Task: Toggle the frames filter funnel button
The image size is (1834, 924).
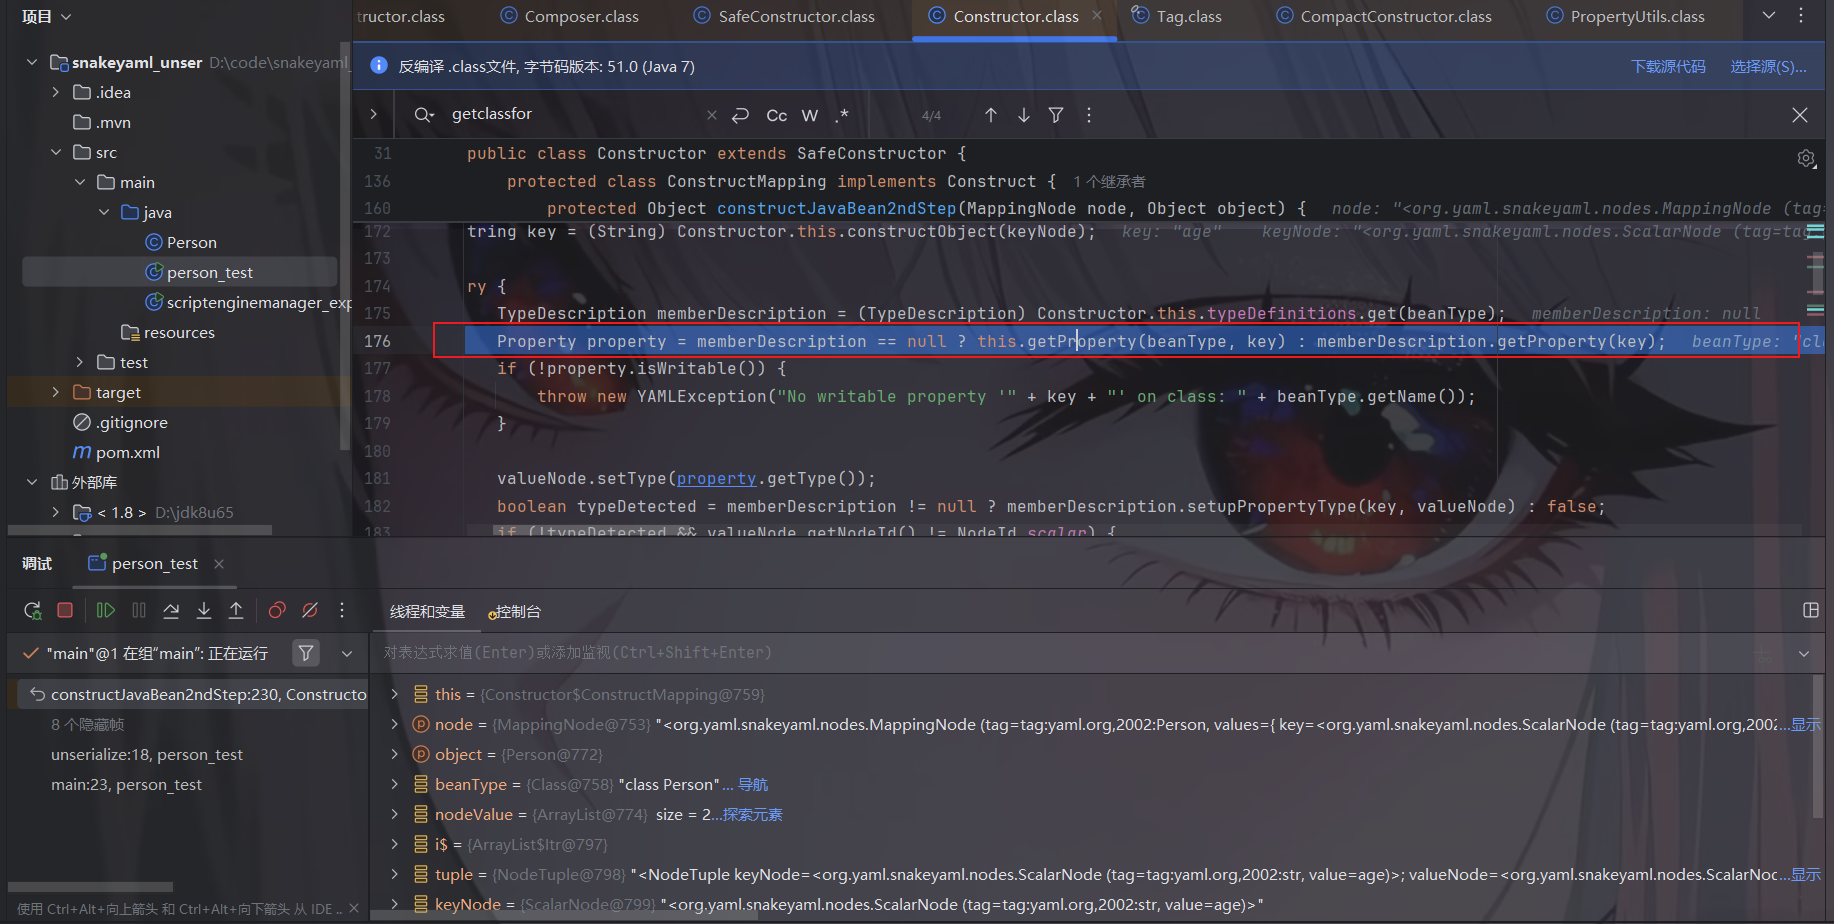Action: (x=306, y=653)
